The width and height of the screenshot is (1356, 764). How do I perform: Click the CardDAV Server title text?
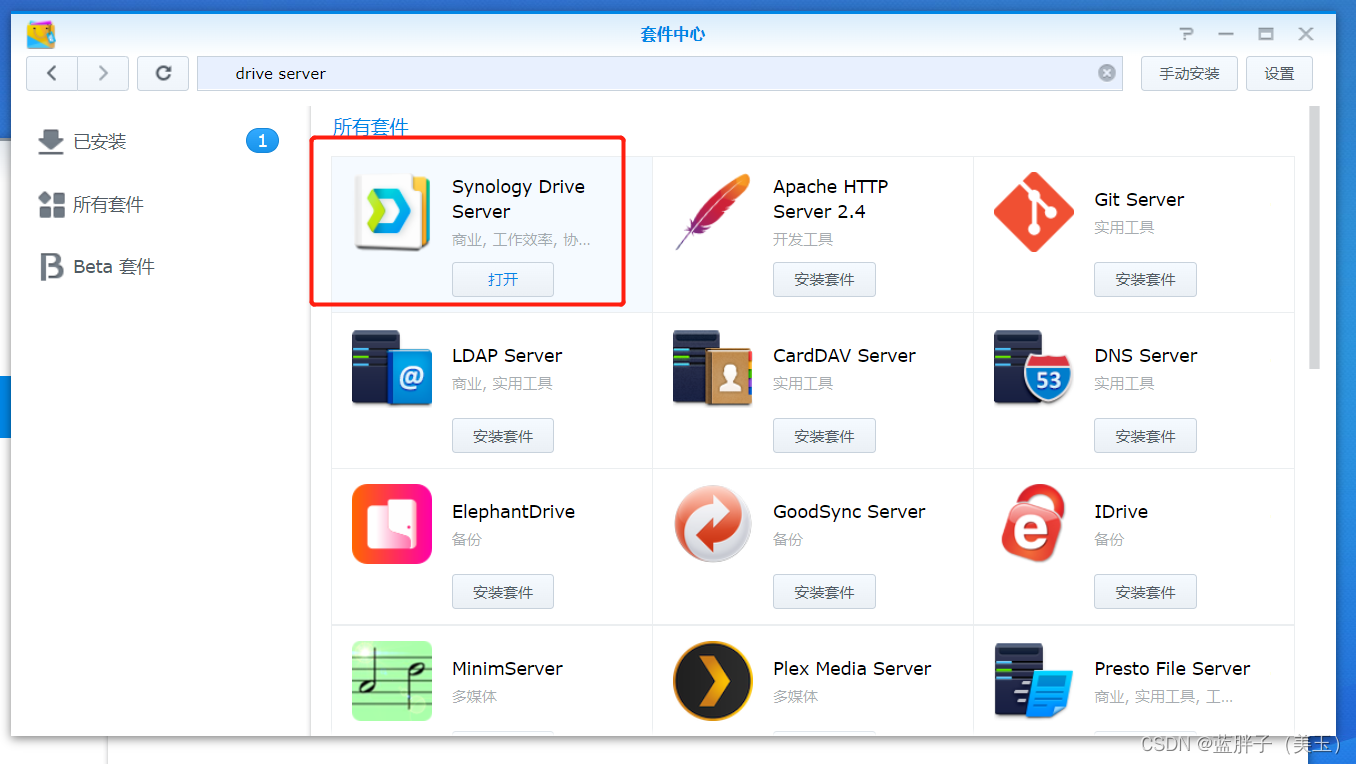click(x=844, y=355)
